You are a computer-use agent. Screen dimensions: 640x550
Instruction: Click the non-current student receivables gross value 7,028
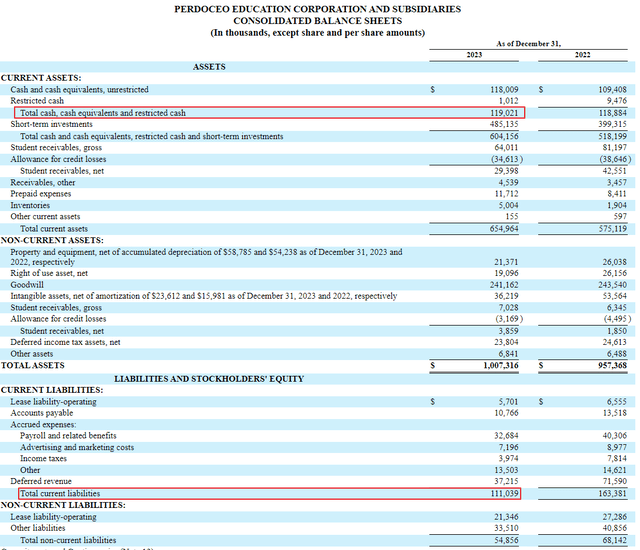tap(509, 308)
